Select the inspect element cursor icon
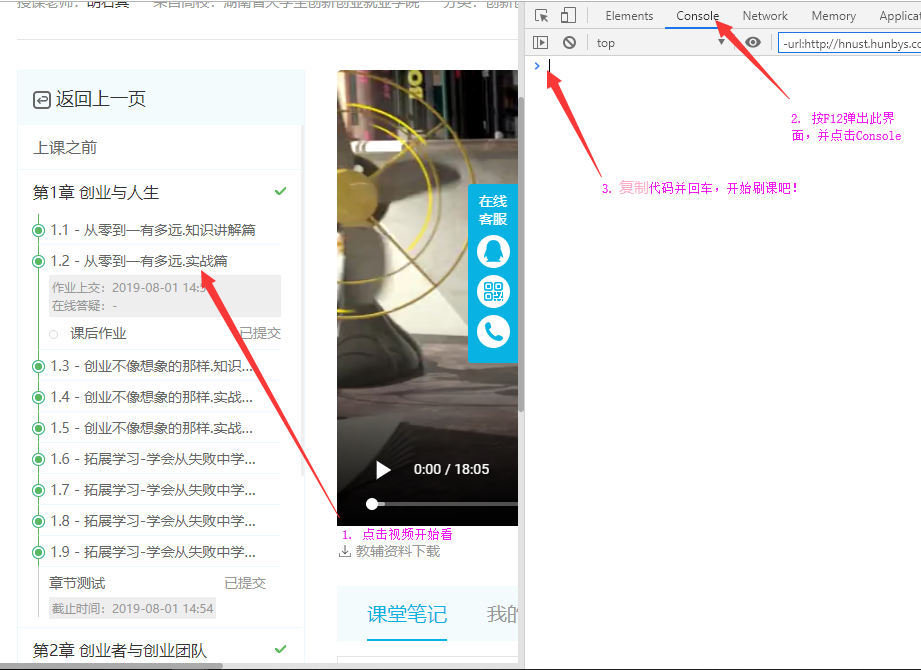Screen dimensions: 921x670 (542, 16)
